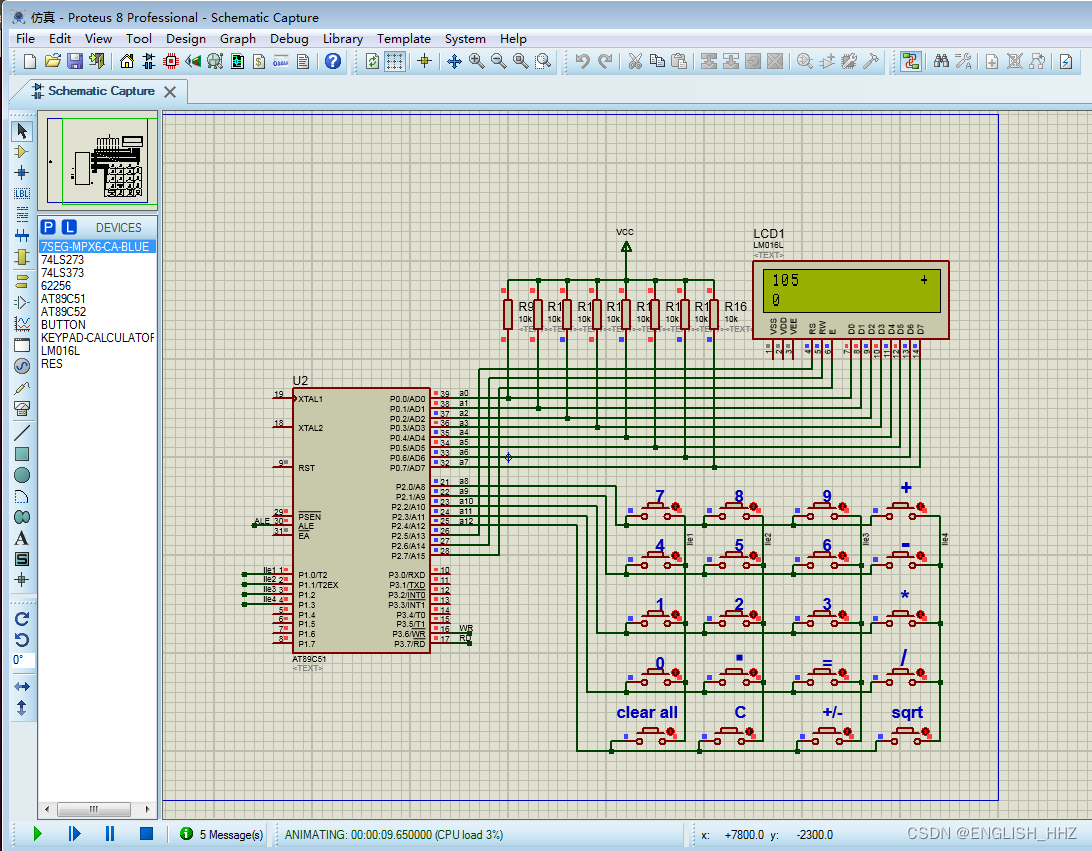Select the Component mode tool

21,152
